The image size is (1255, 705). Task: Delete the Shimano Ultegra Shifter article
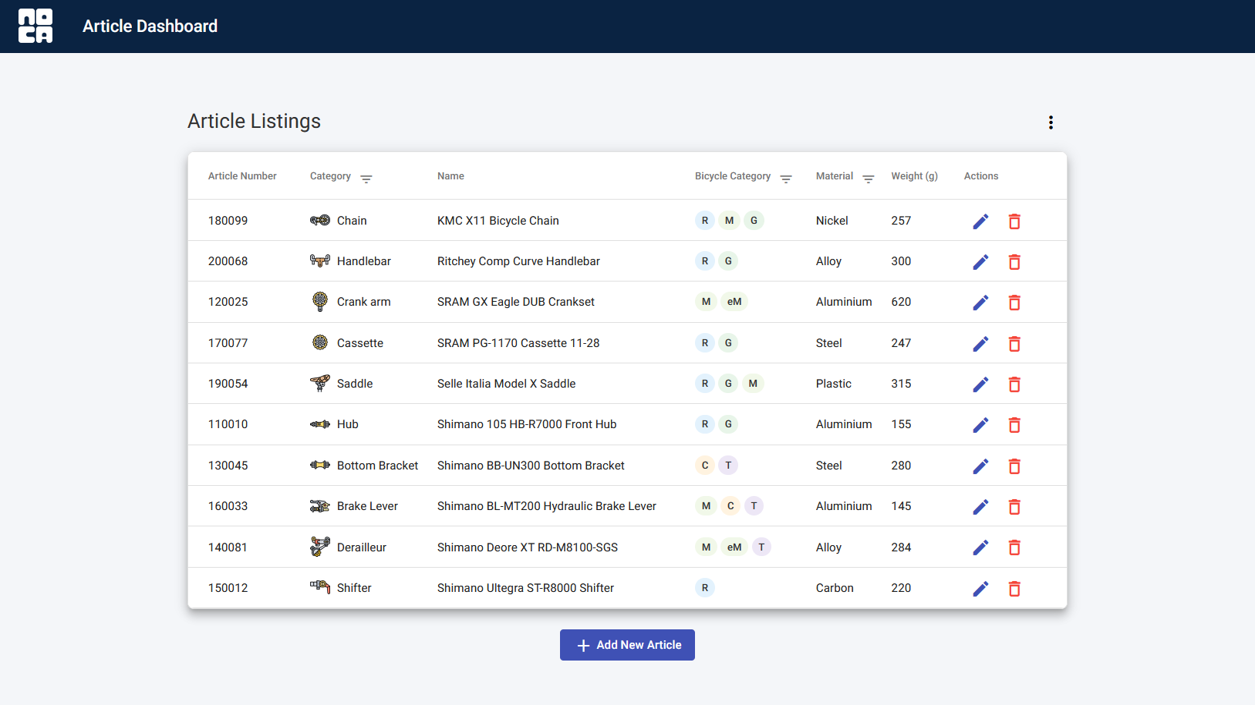1014,589
